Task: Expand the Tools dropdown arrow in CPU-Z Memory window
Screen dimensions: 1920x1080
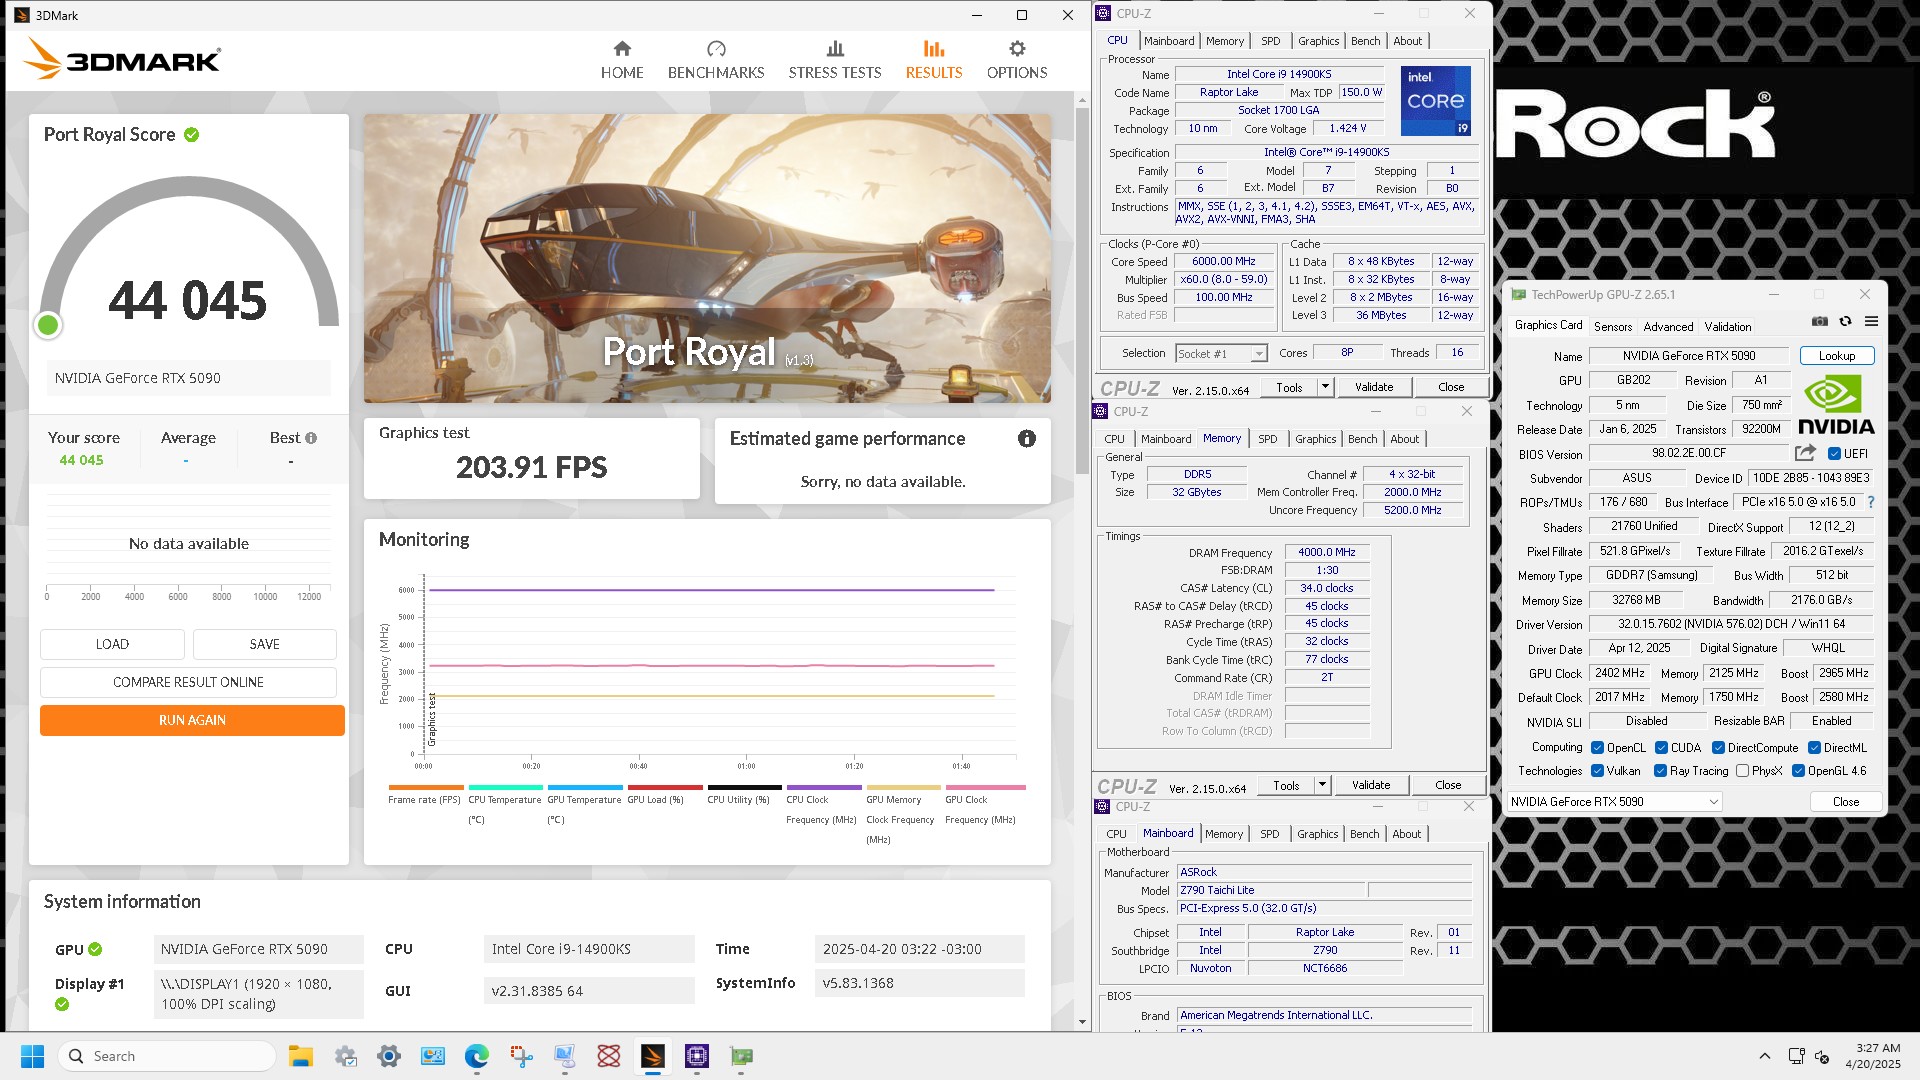Action: 1322,785
